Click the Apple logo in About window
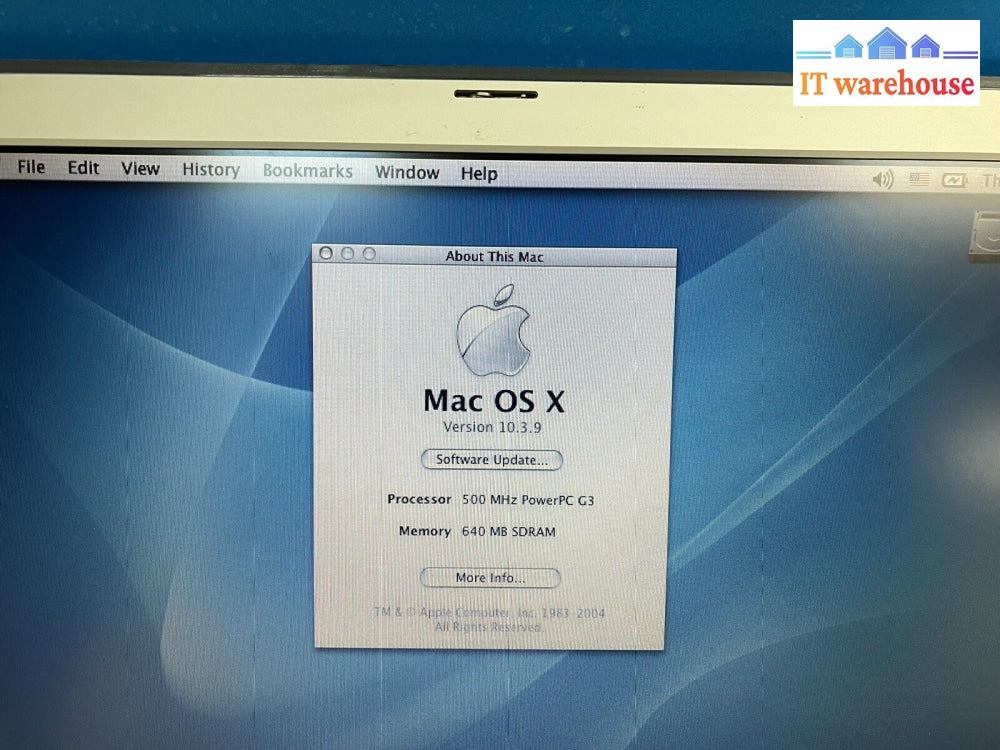 coord(493,330)
